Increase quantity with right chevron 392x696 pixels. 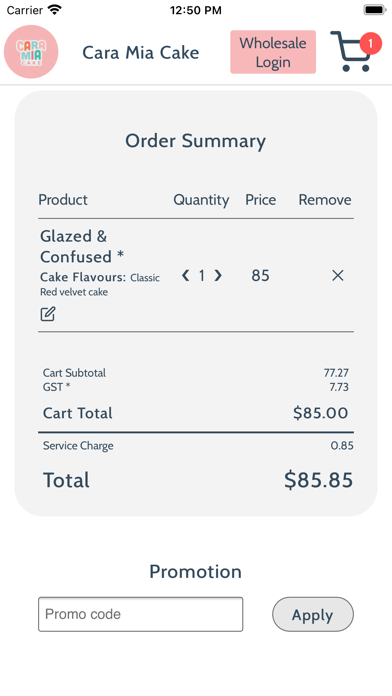point(218,276)
